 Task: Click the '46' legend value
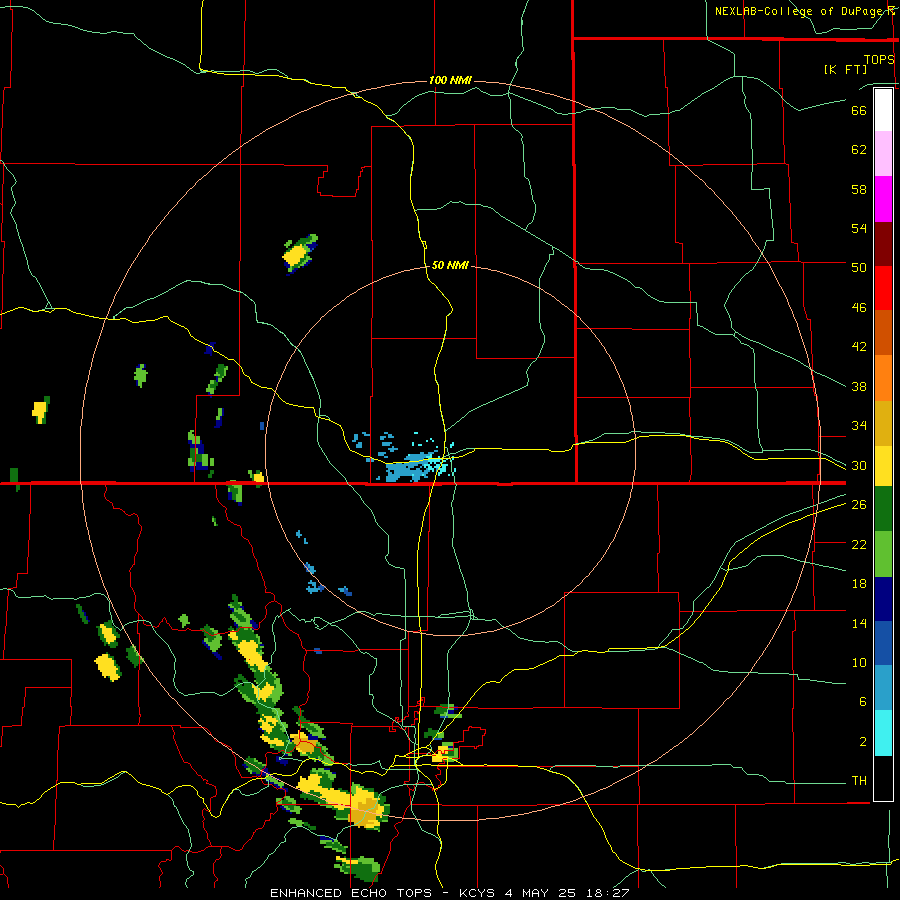[859, 307]
